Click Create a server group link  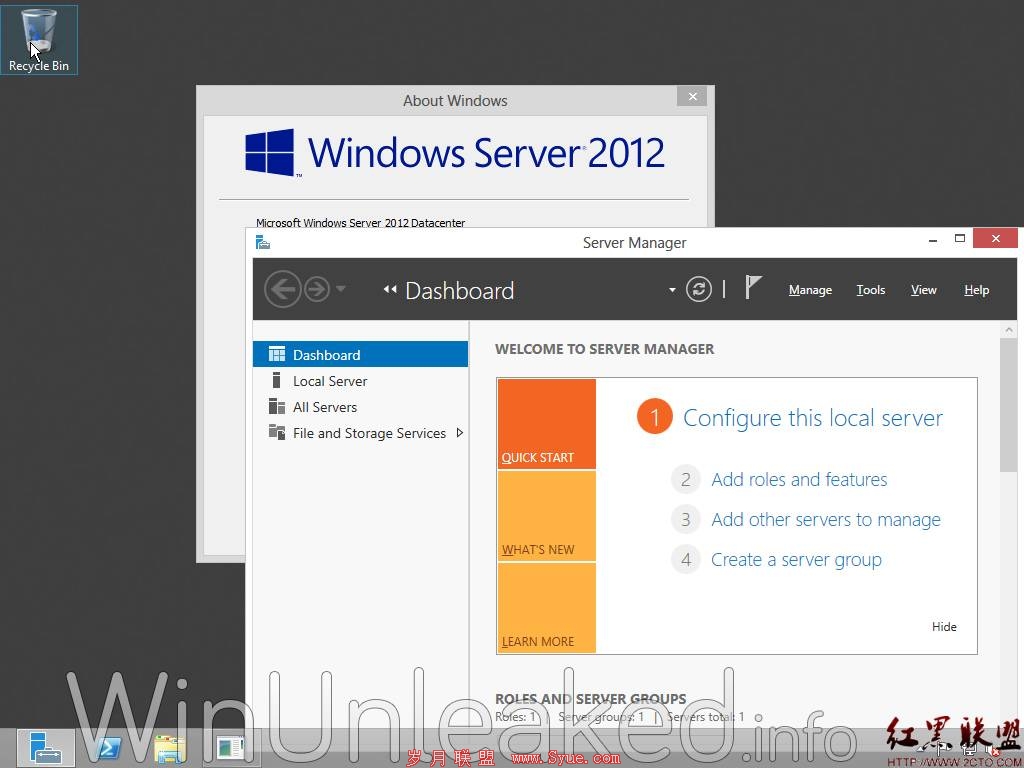796,560
